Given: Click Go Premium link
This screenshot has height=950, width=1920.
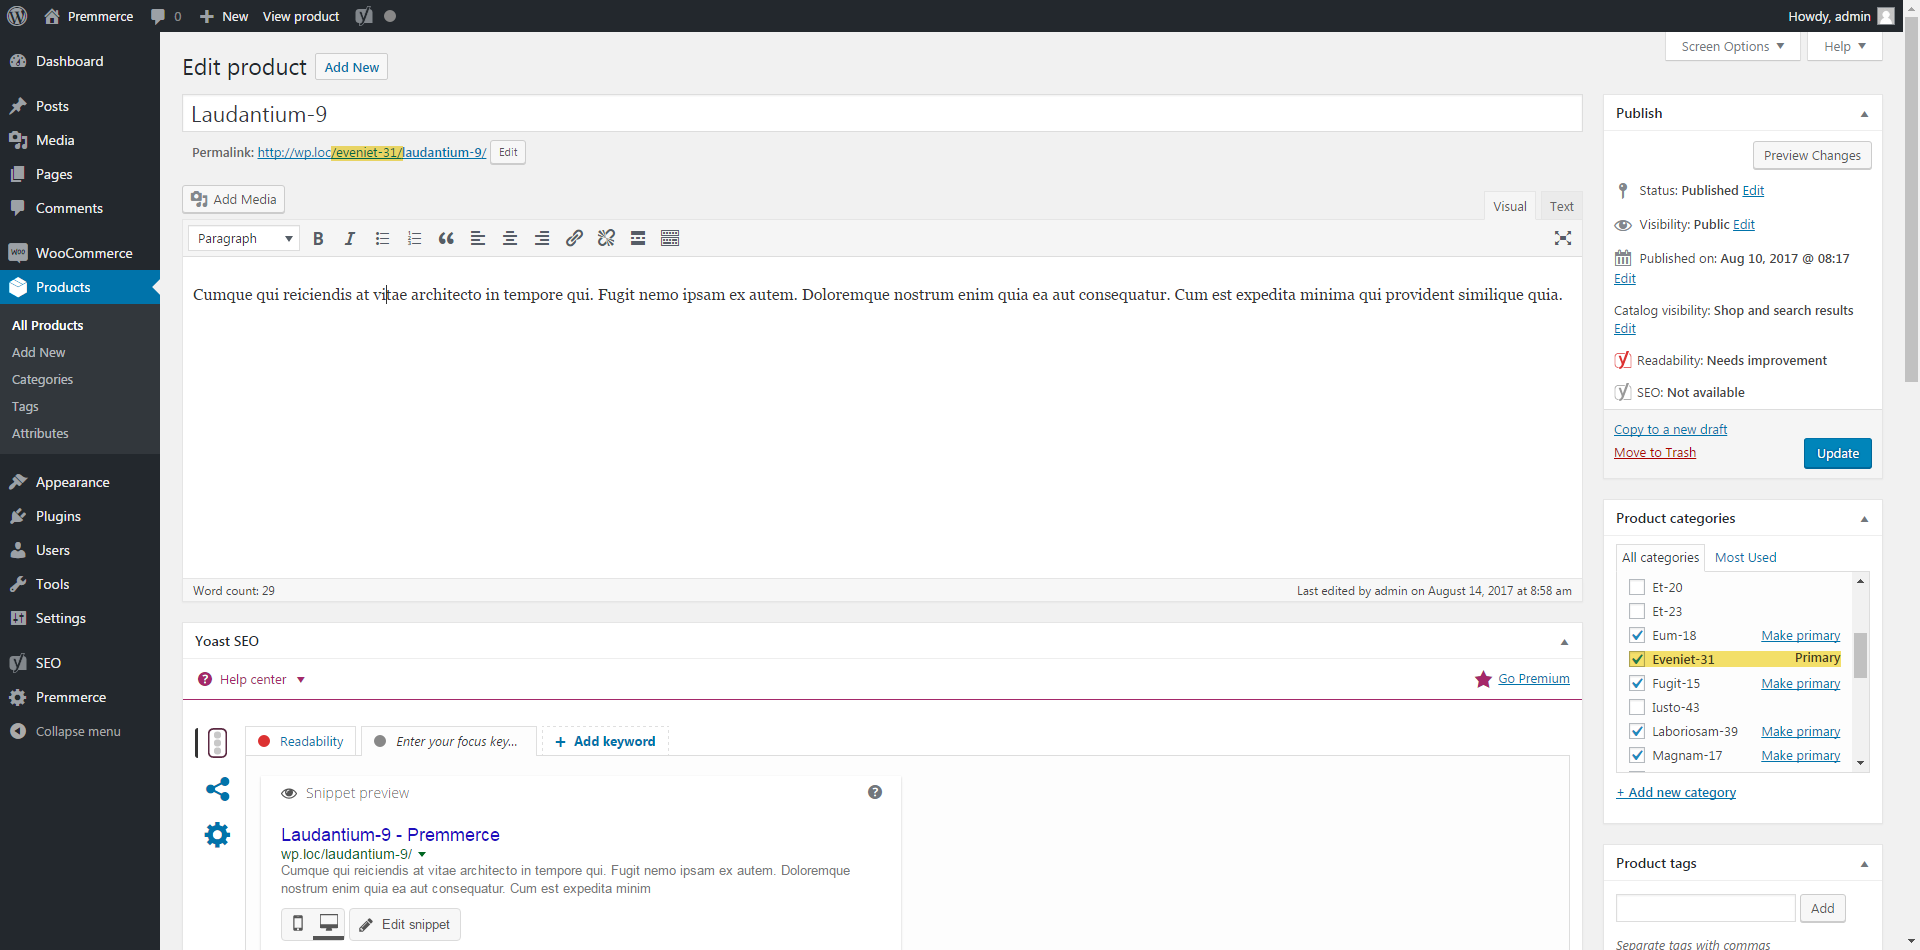Looking at the screenshot, I should 1533,678.
